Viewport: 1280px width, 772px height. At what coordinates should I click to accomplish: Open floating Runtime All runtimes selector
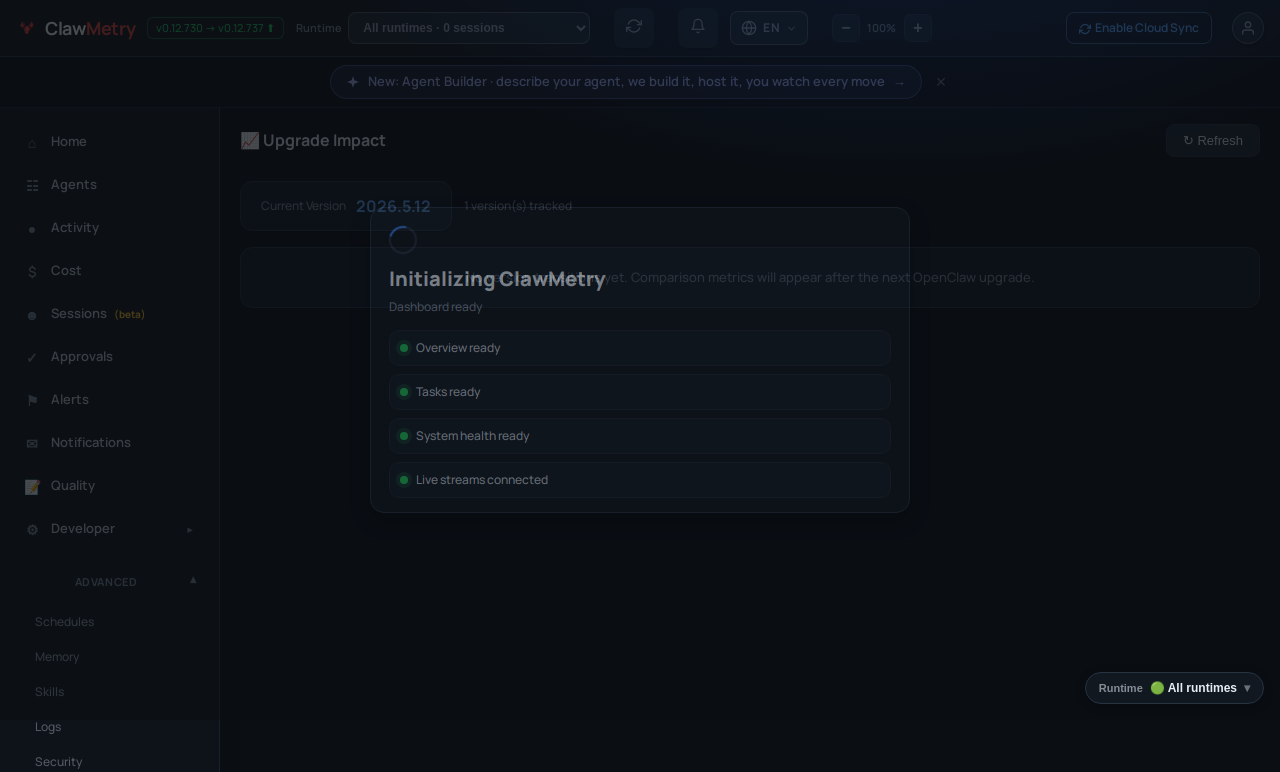[1174, 688]
